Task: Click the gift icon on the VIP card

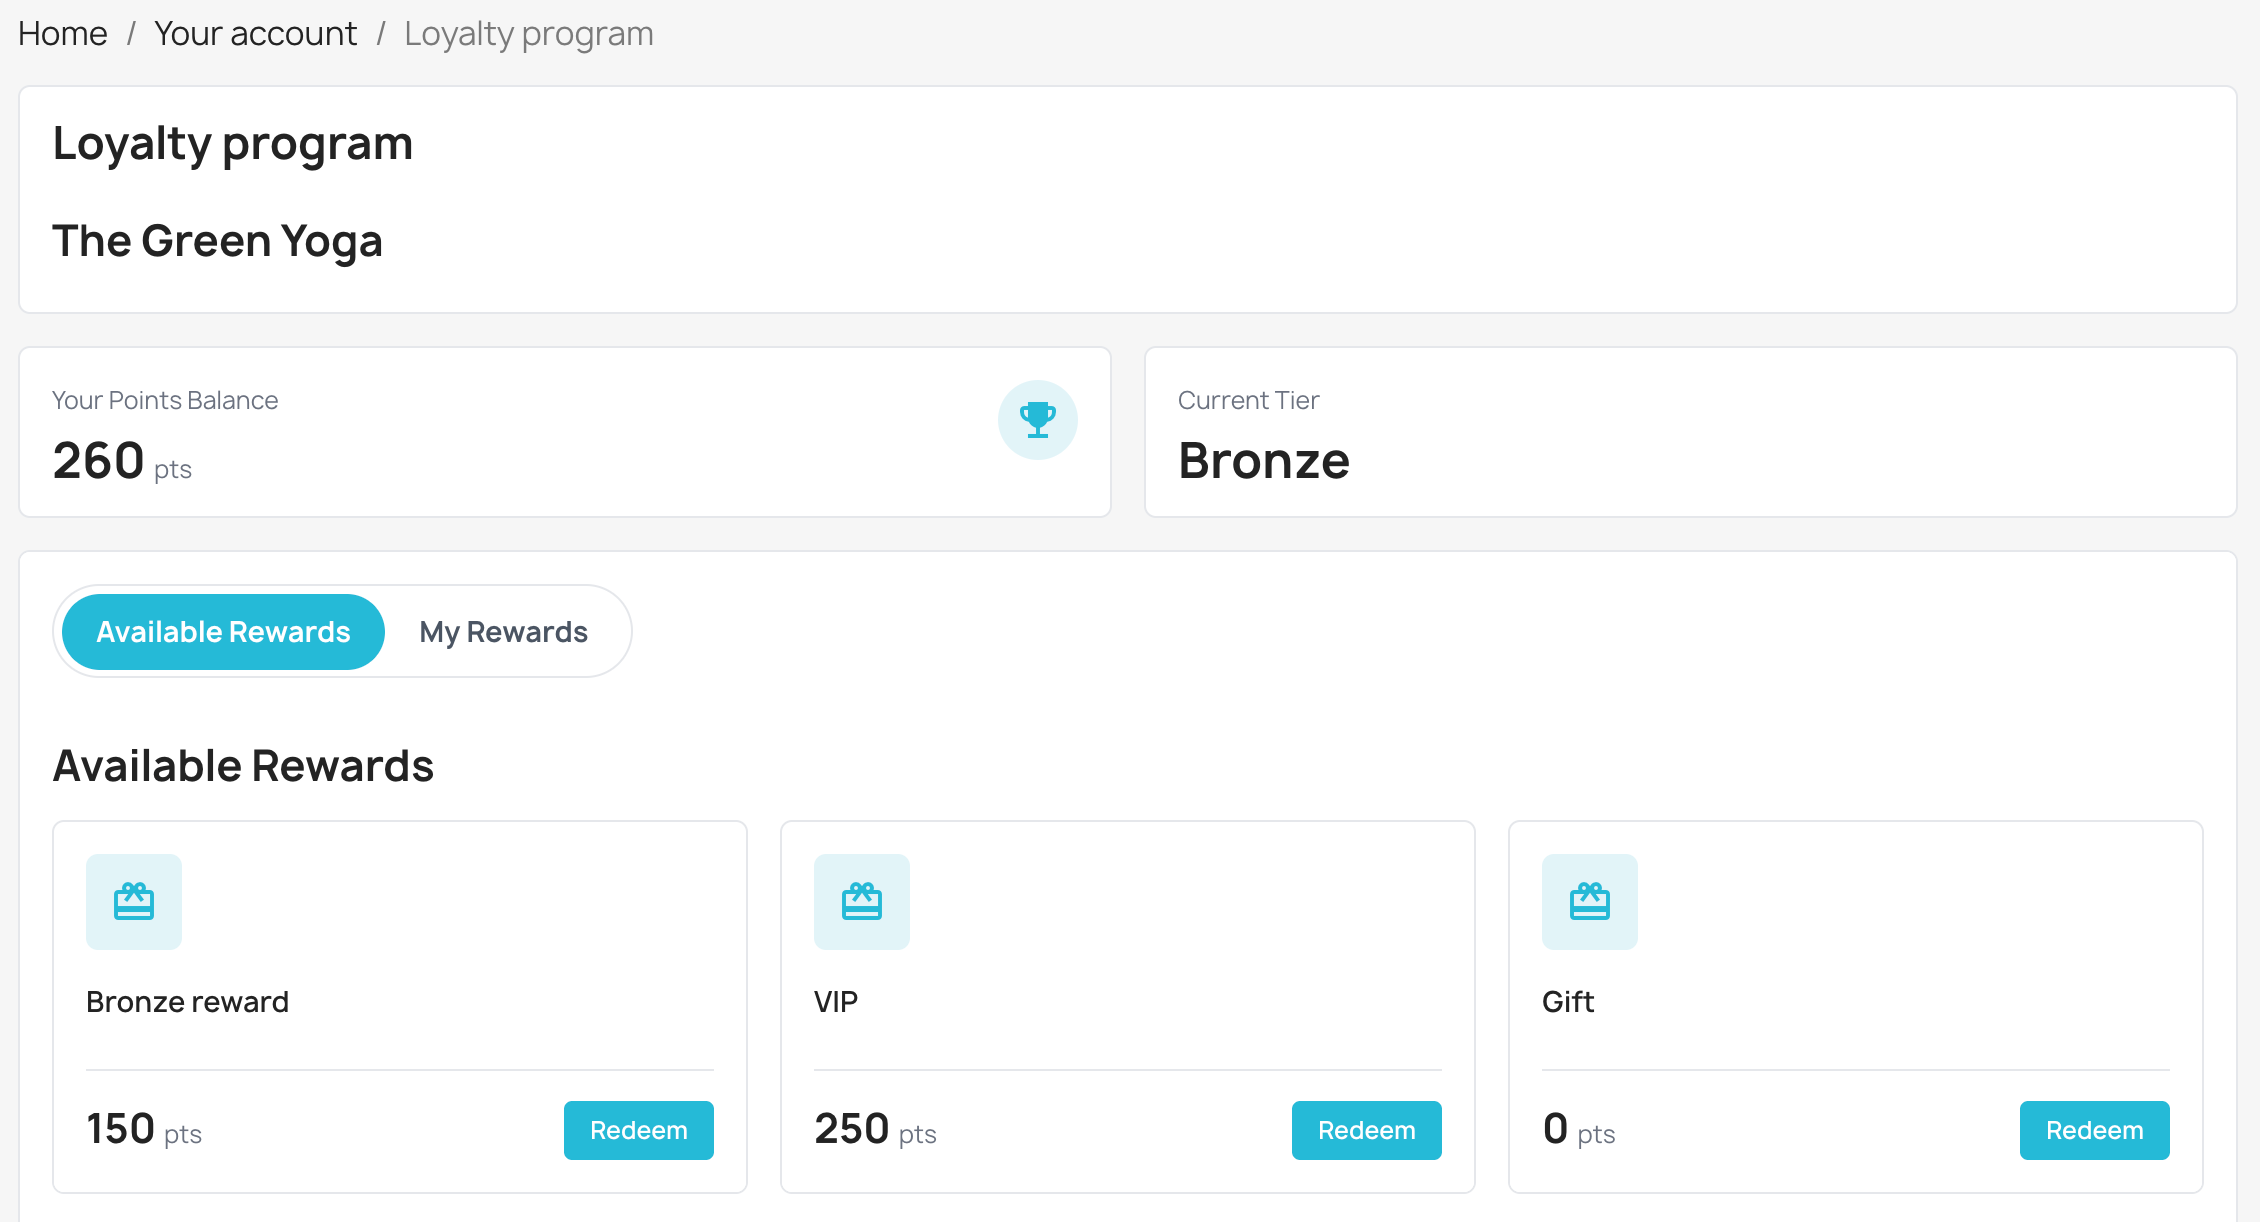Action: click(x=861, y=901)
